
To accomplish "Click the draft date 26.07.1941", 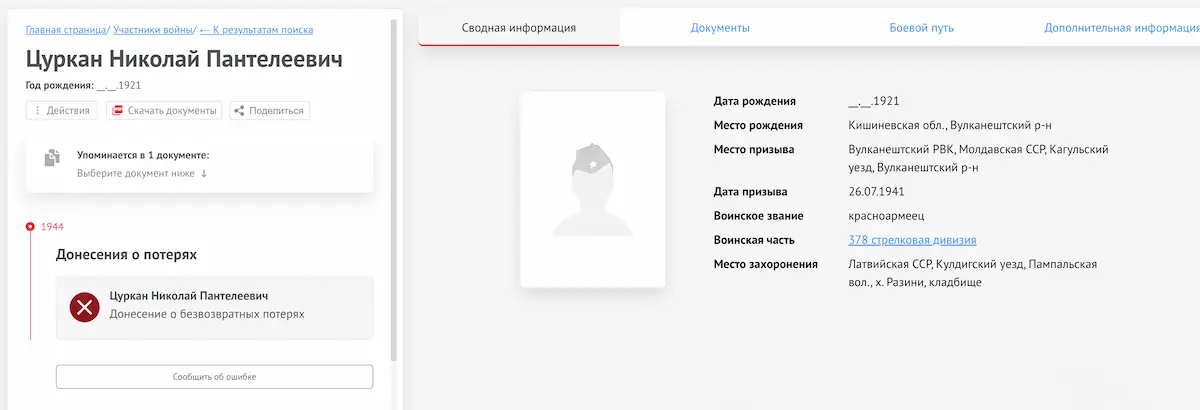I will pyautogui.click(x=876, y=192).
